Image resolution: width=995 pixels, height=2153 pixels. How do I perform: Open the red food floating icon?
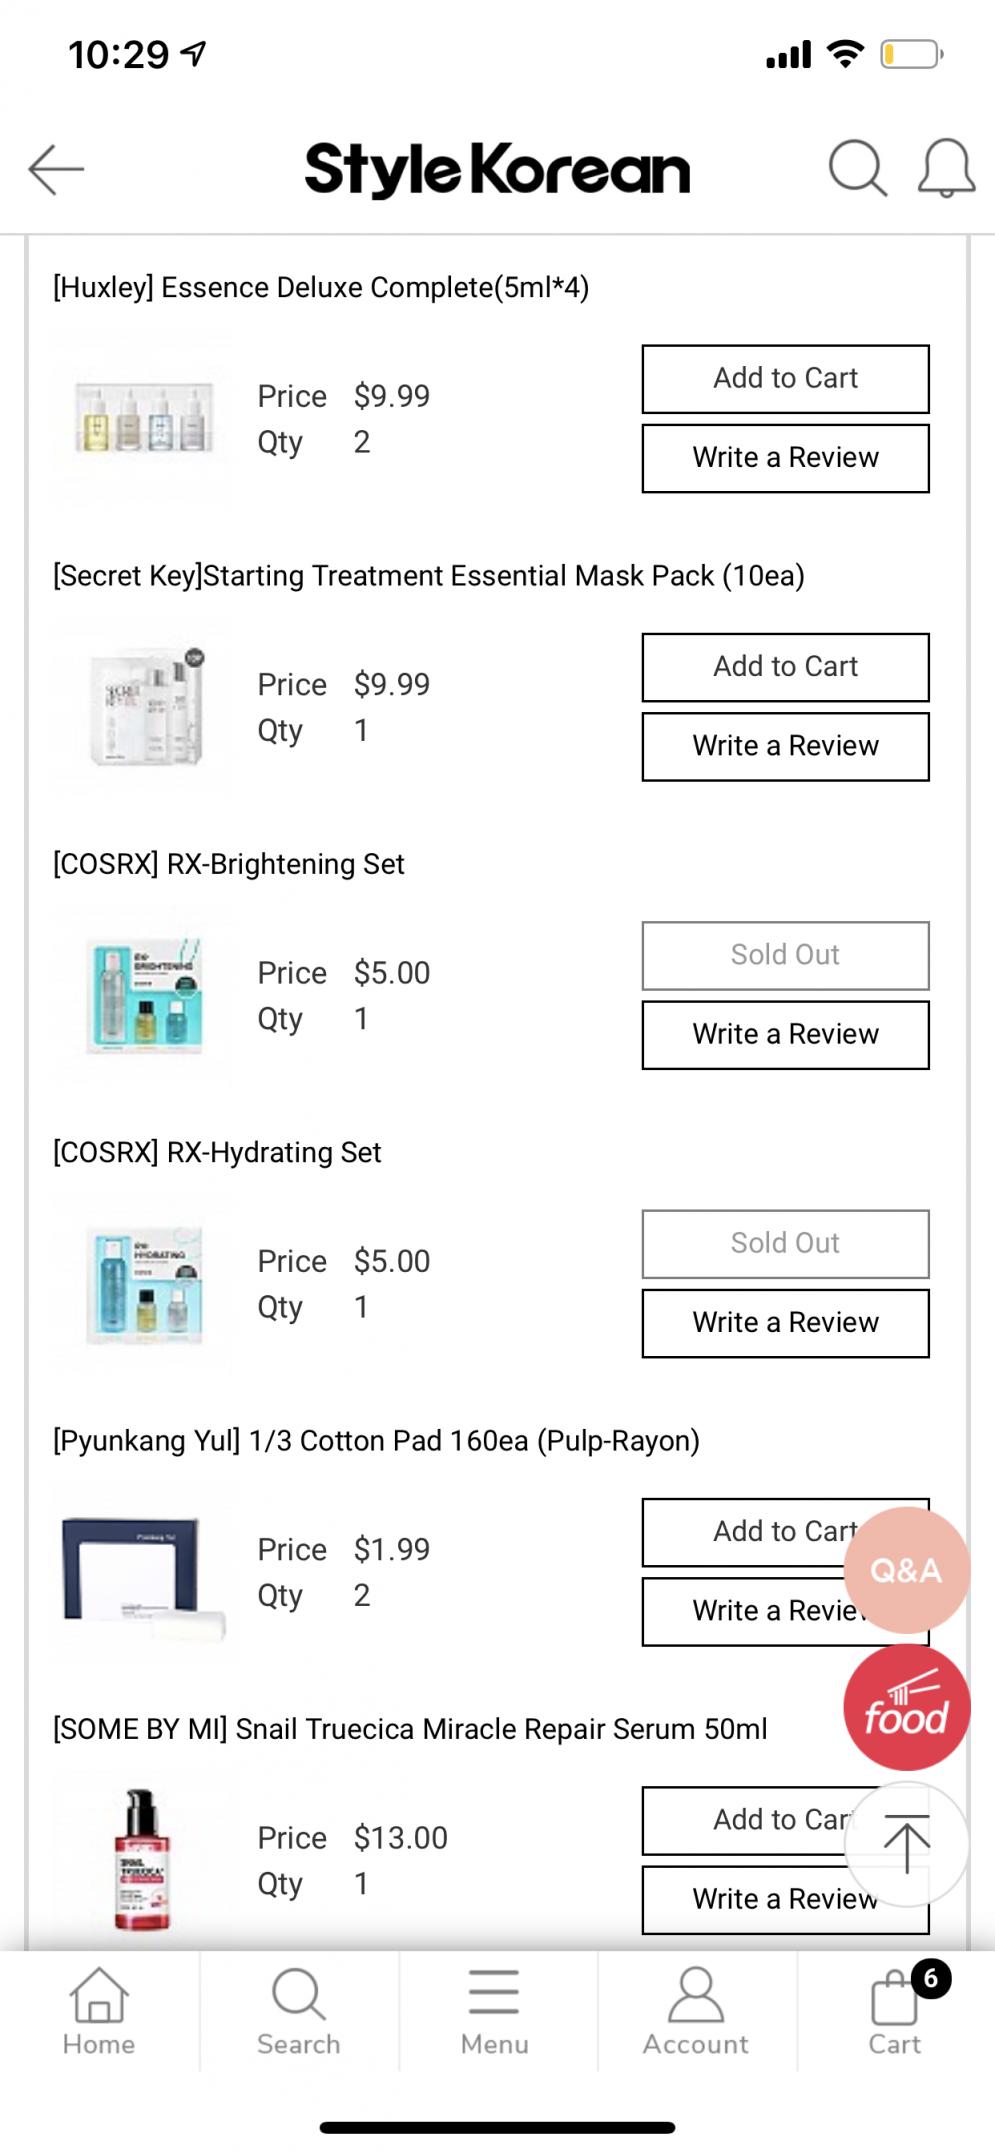click(x=906, y=1708)
